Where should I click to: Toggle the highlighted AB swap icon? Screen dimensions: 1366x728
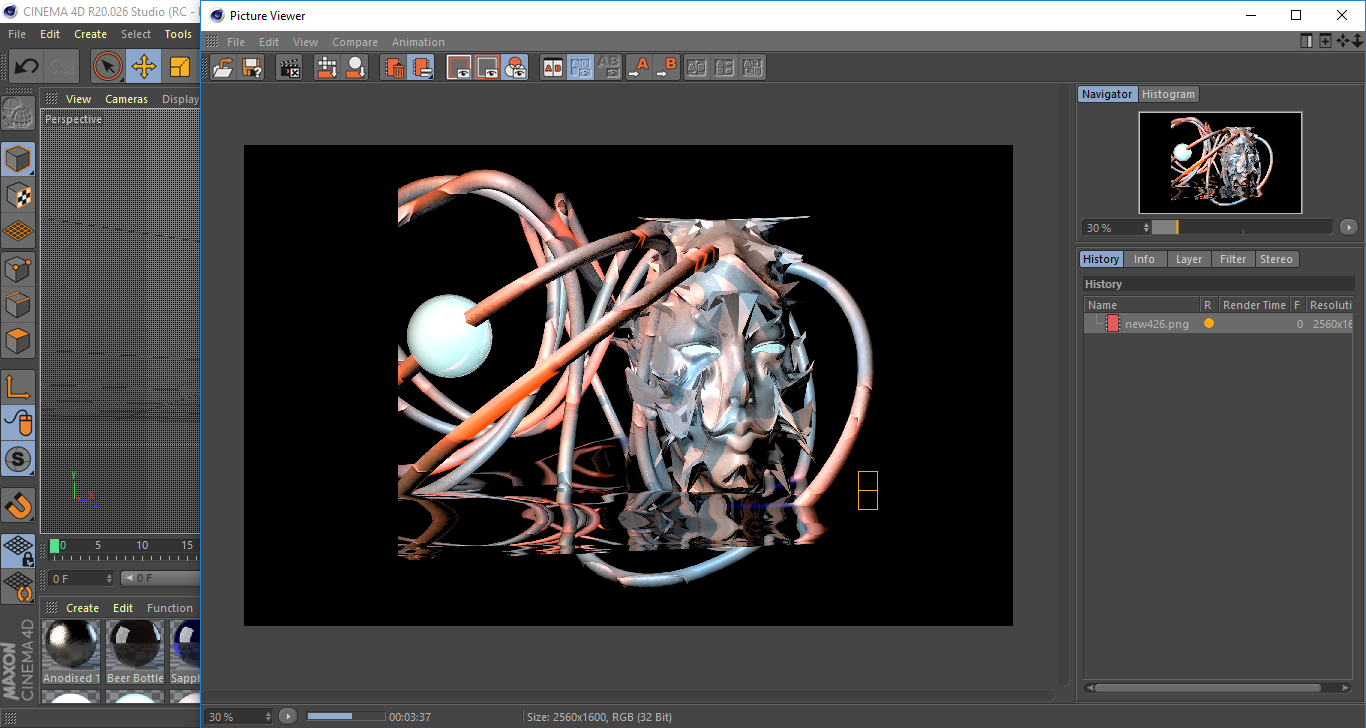click(x=580, y=68)
